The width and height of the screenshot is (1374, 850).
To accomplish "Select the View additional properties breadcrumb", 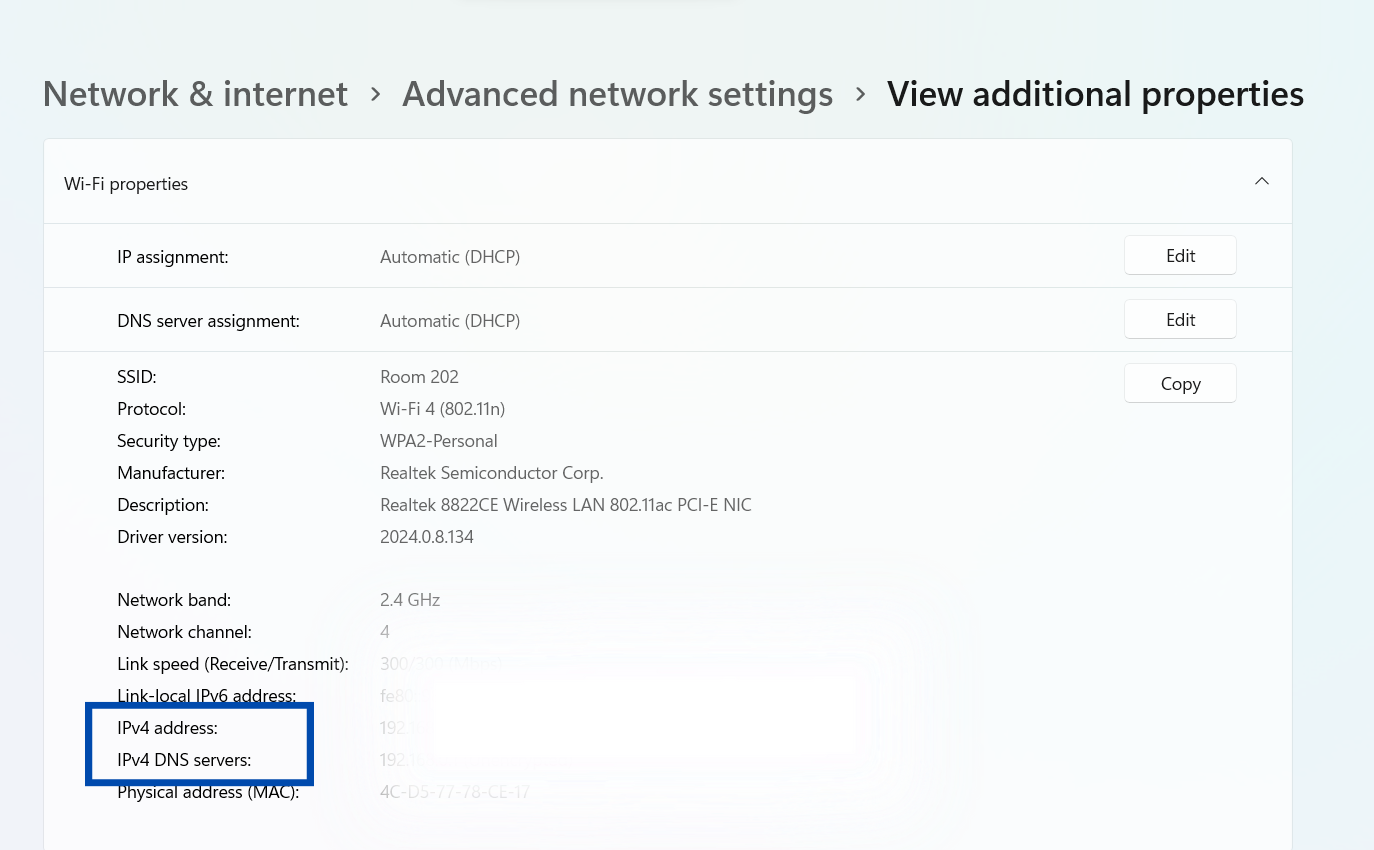I will point(1095,92).
